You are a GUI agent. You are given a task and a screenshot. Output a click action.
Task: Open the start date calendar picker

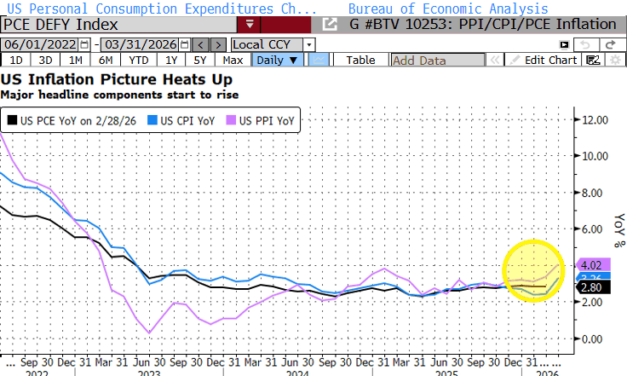(x=85, y=44)
